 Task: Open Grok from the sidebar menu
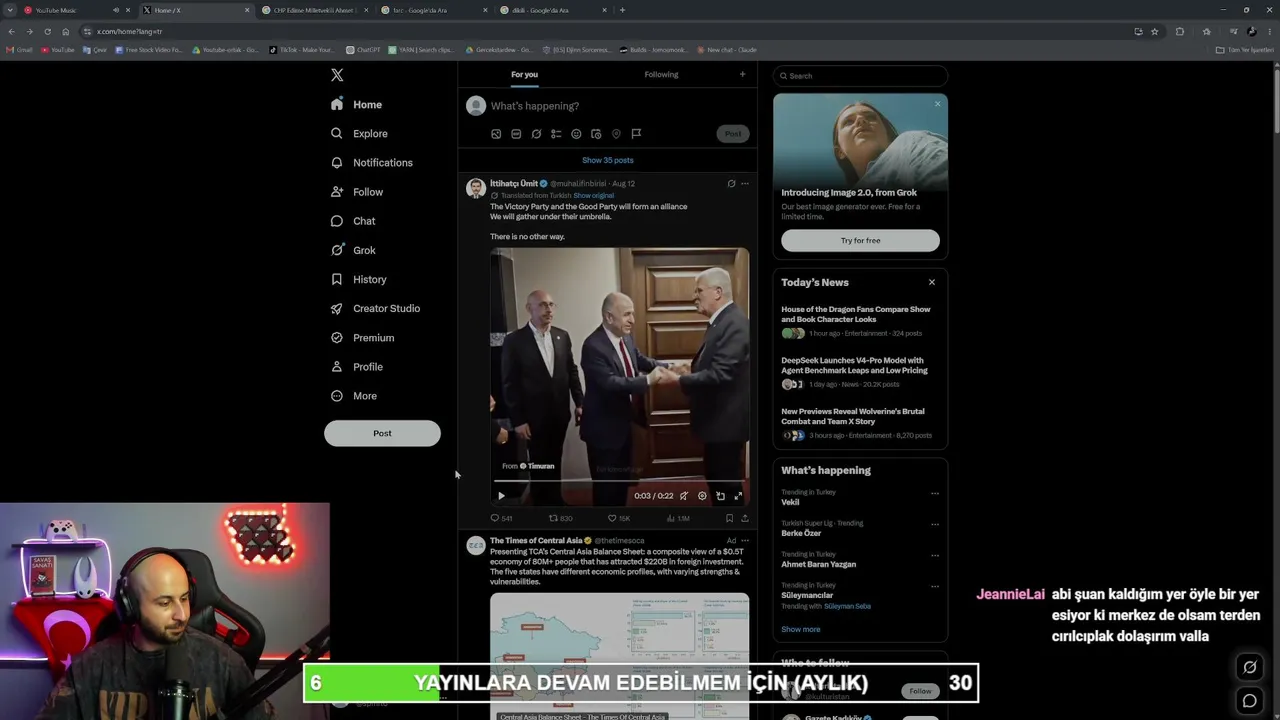click(x=353, y=250)
